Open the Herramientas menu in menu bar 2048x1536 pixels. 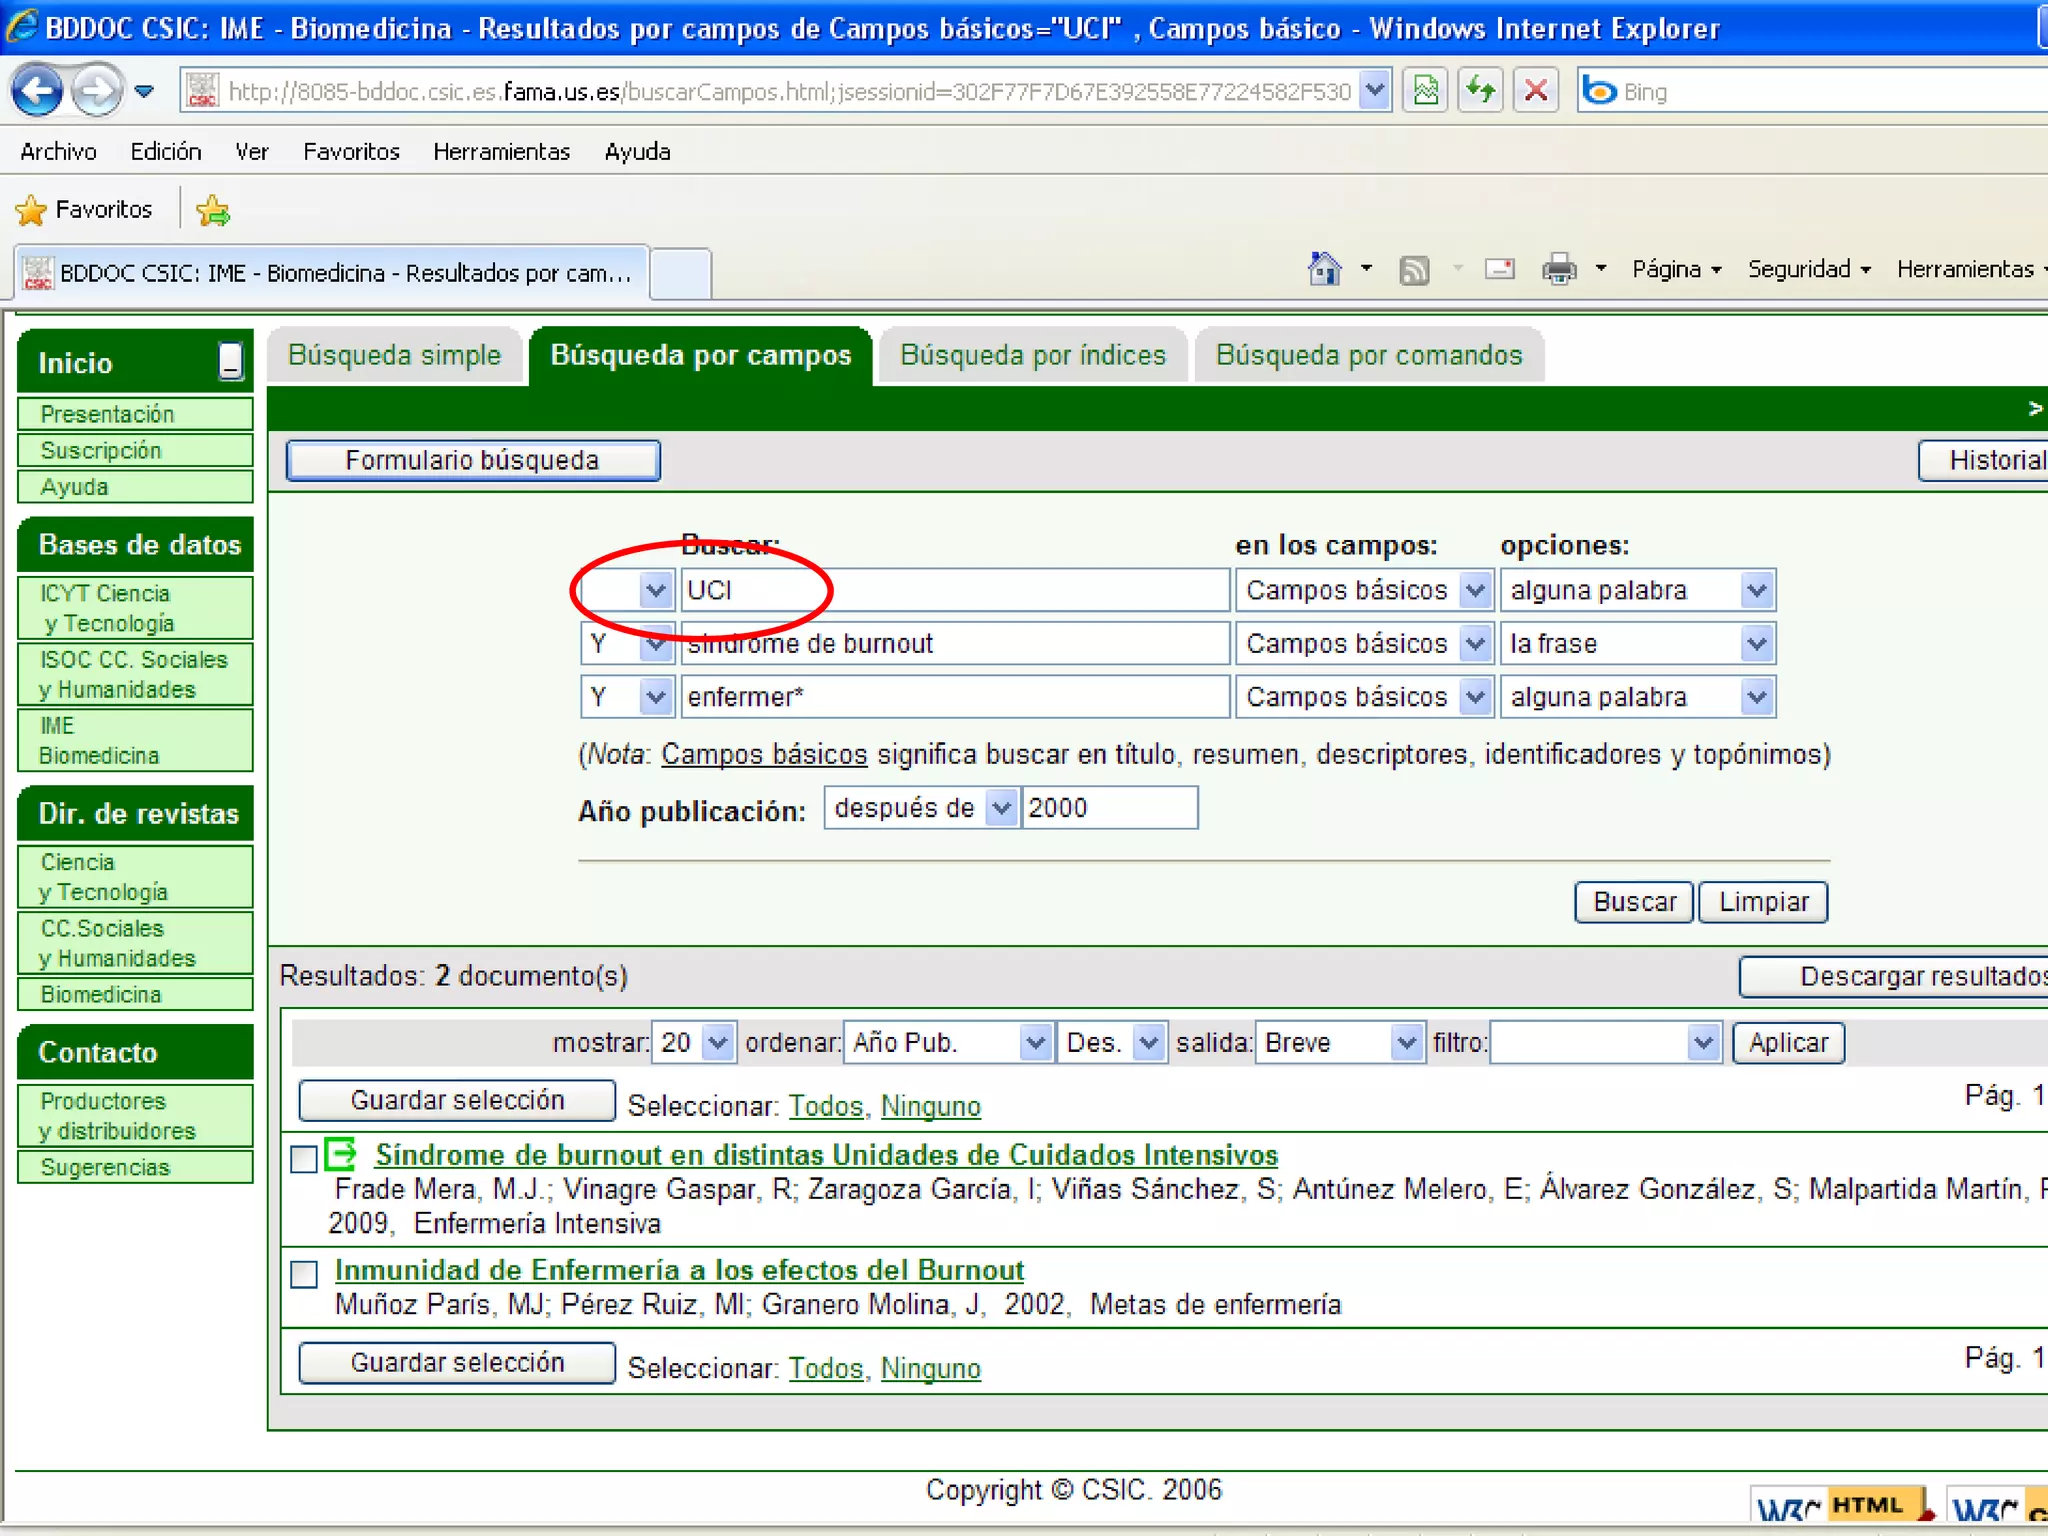501,152
